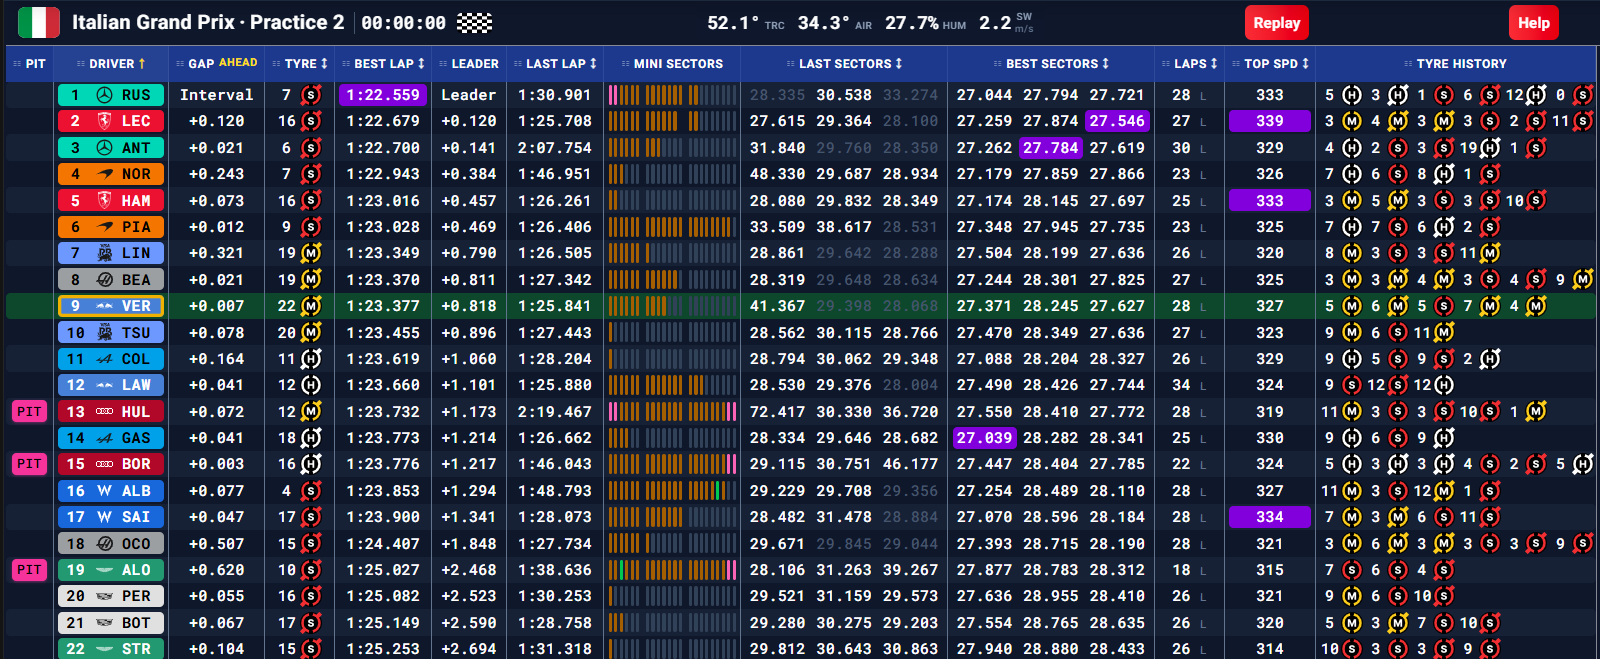Click the MINI SECTORS column header
The height and width of the screenshot is (659, 1600).
tap(672, 63)
